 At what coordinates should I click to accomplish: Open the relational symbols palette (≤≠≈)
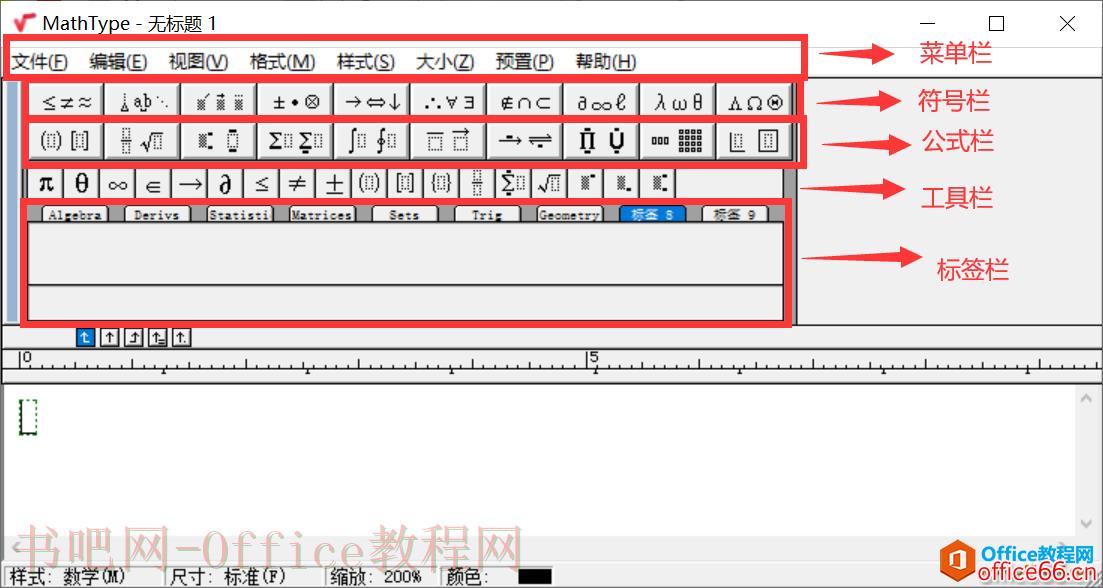coord(67,102)
